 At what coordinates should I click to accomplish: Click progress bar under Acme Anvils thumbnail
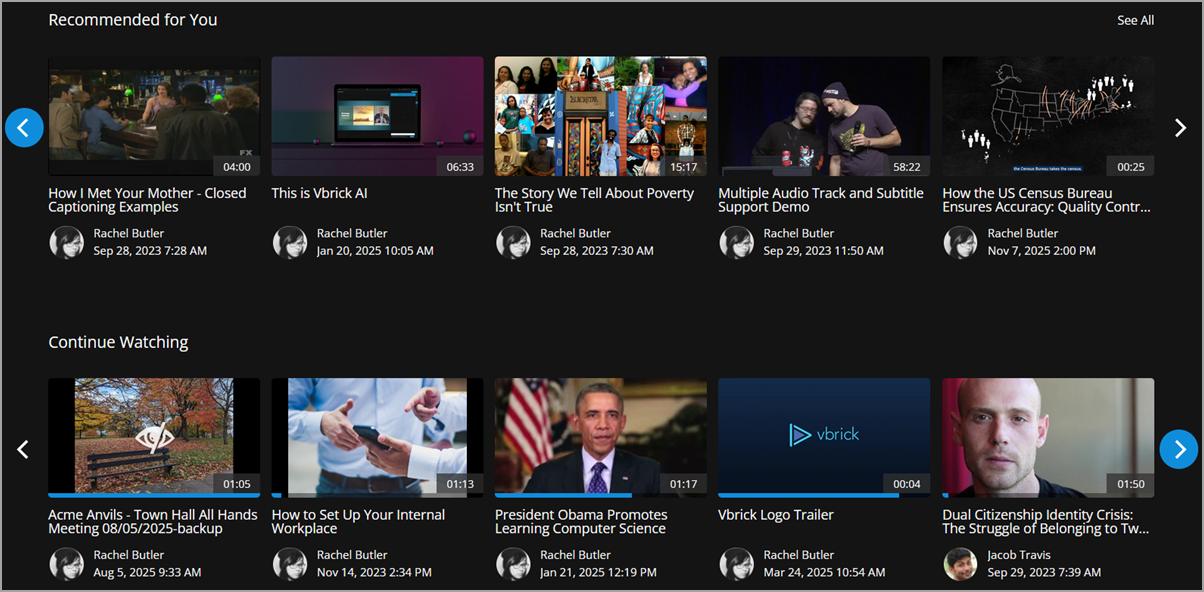tap(154, 495)
